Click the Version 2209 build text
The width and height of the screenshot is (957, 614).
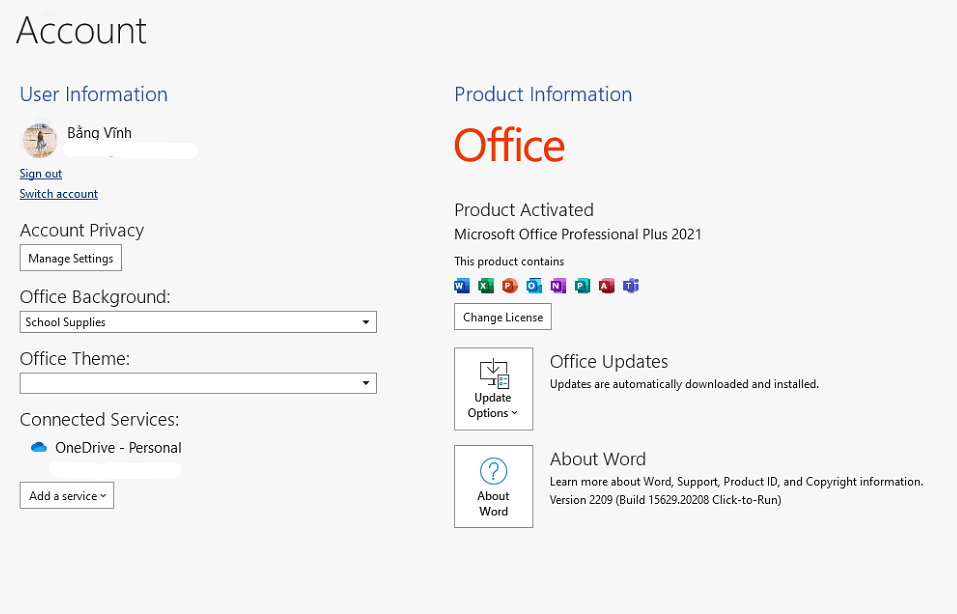pyautogui.click(x=665, y=500)
